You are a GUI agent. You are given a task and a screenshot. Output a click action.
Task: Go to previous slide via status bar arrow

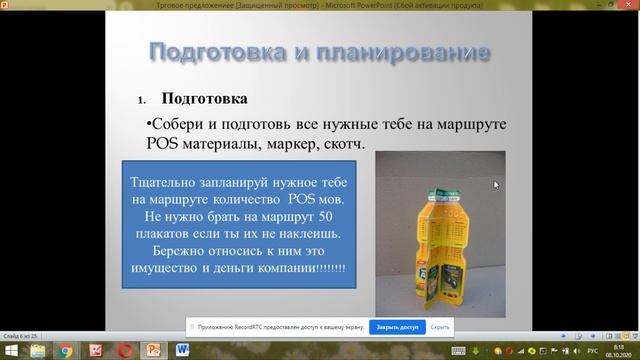563,336
